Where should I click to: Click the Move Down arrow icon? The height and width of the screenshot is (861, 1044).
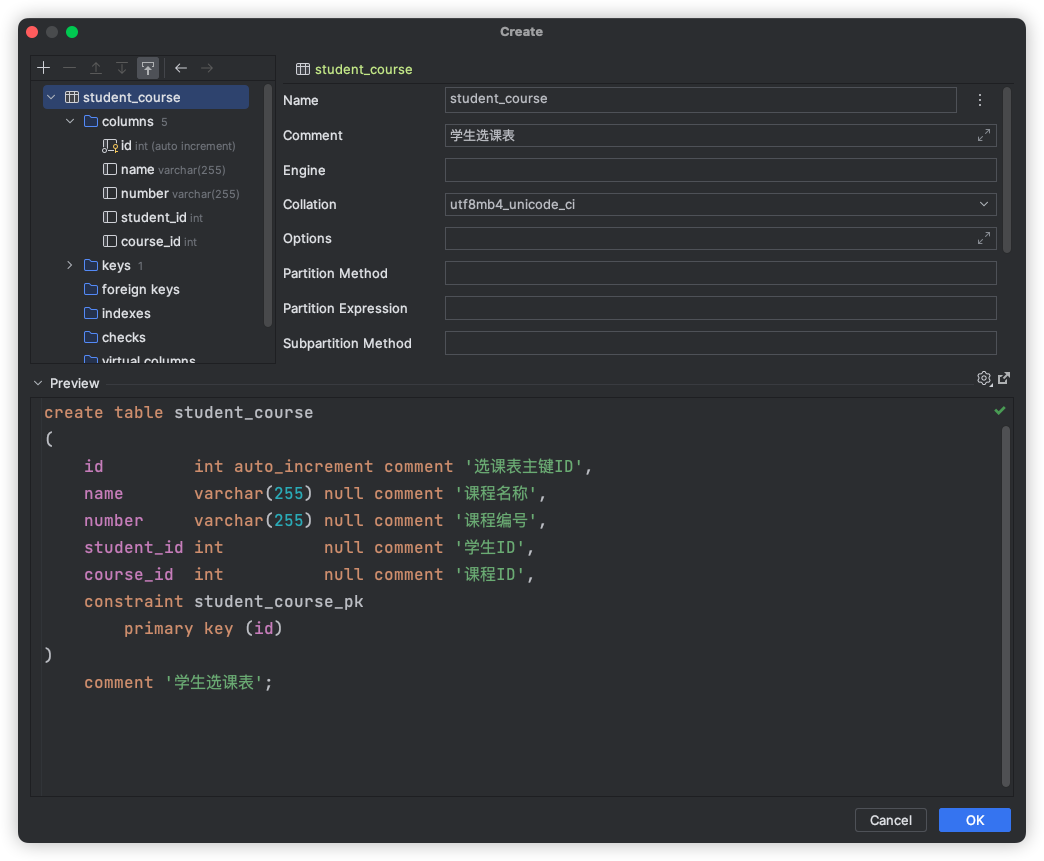point(122,68)
